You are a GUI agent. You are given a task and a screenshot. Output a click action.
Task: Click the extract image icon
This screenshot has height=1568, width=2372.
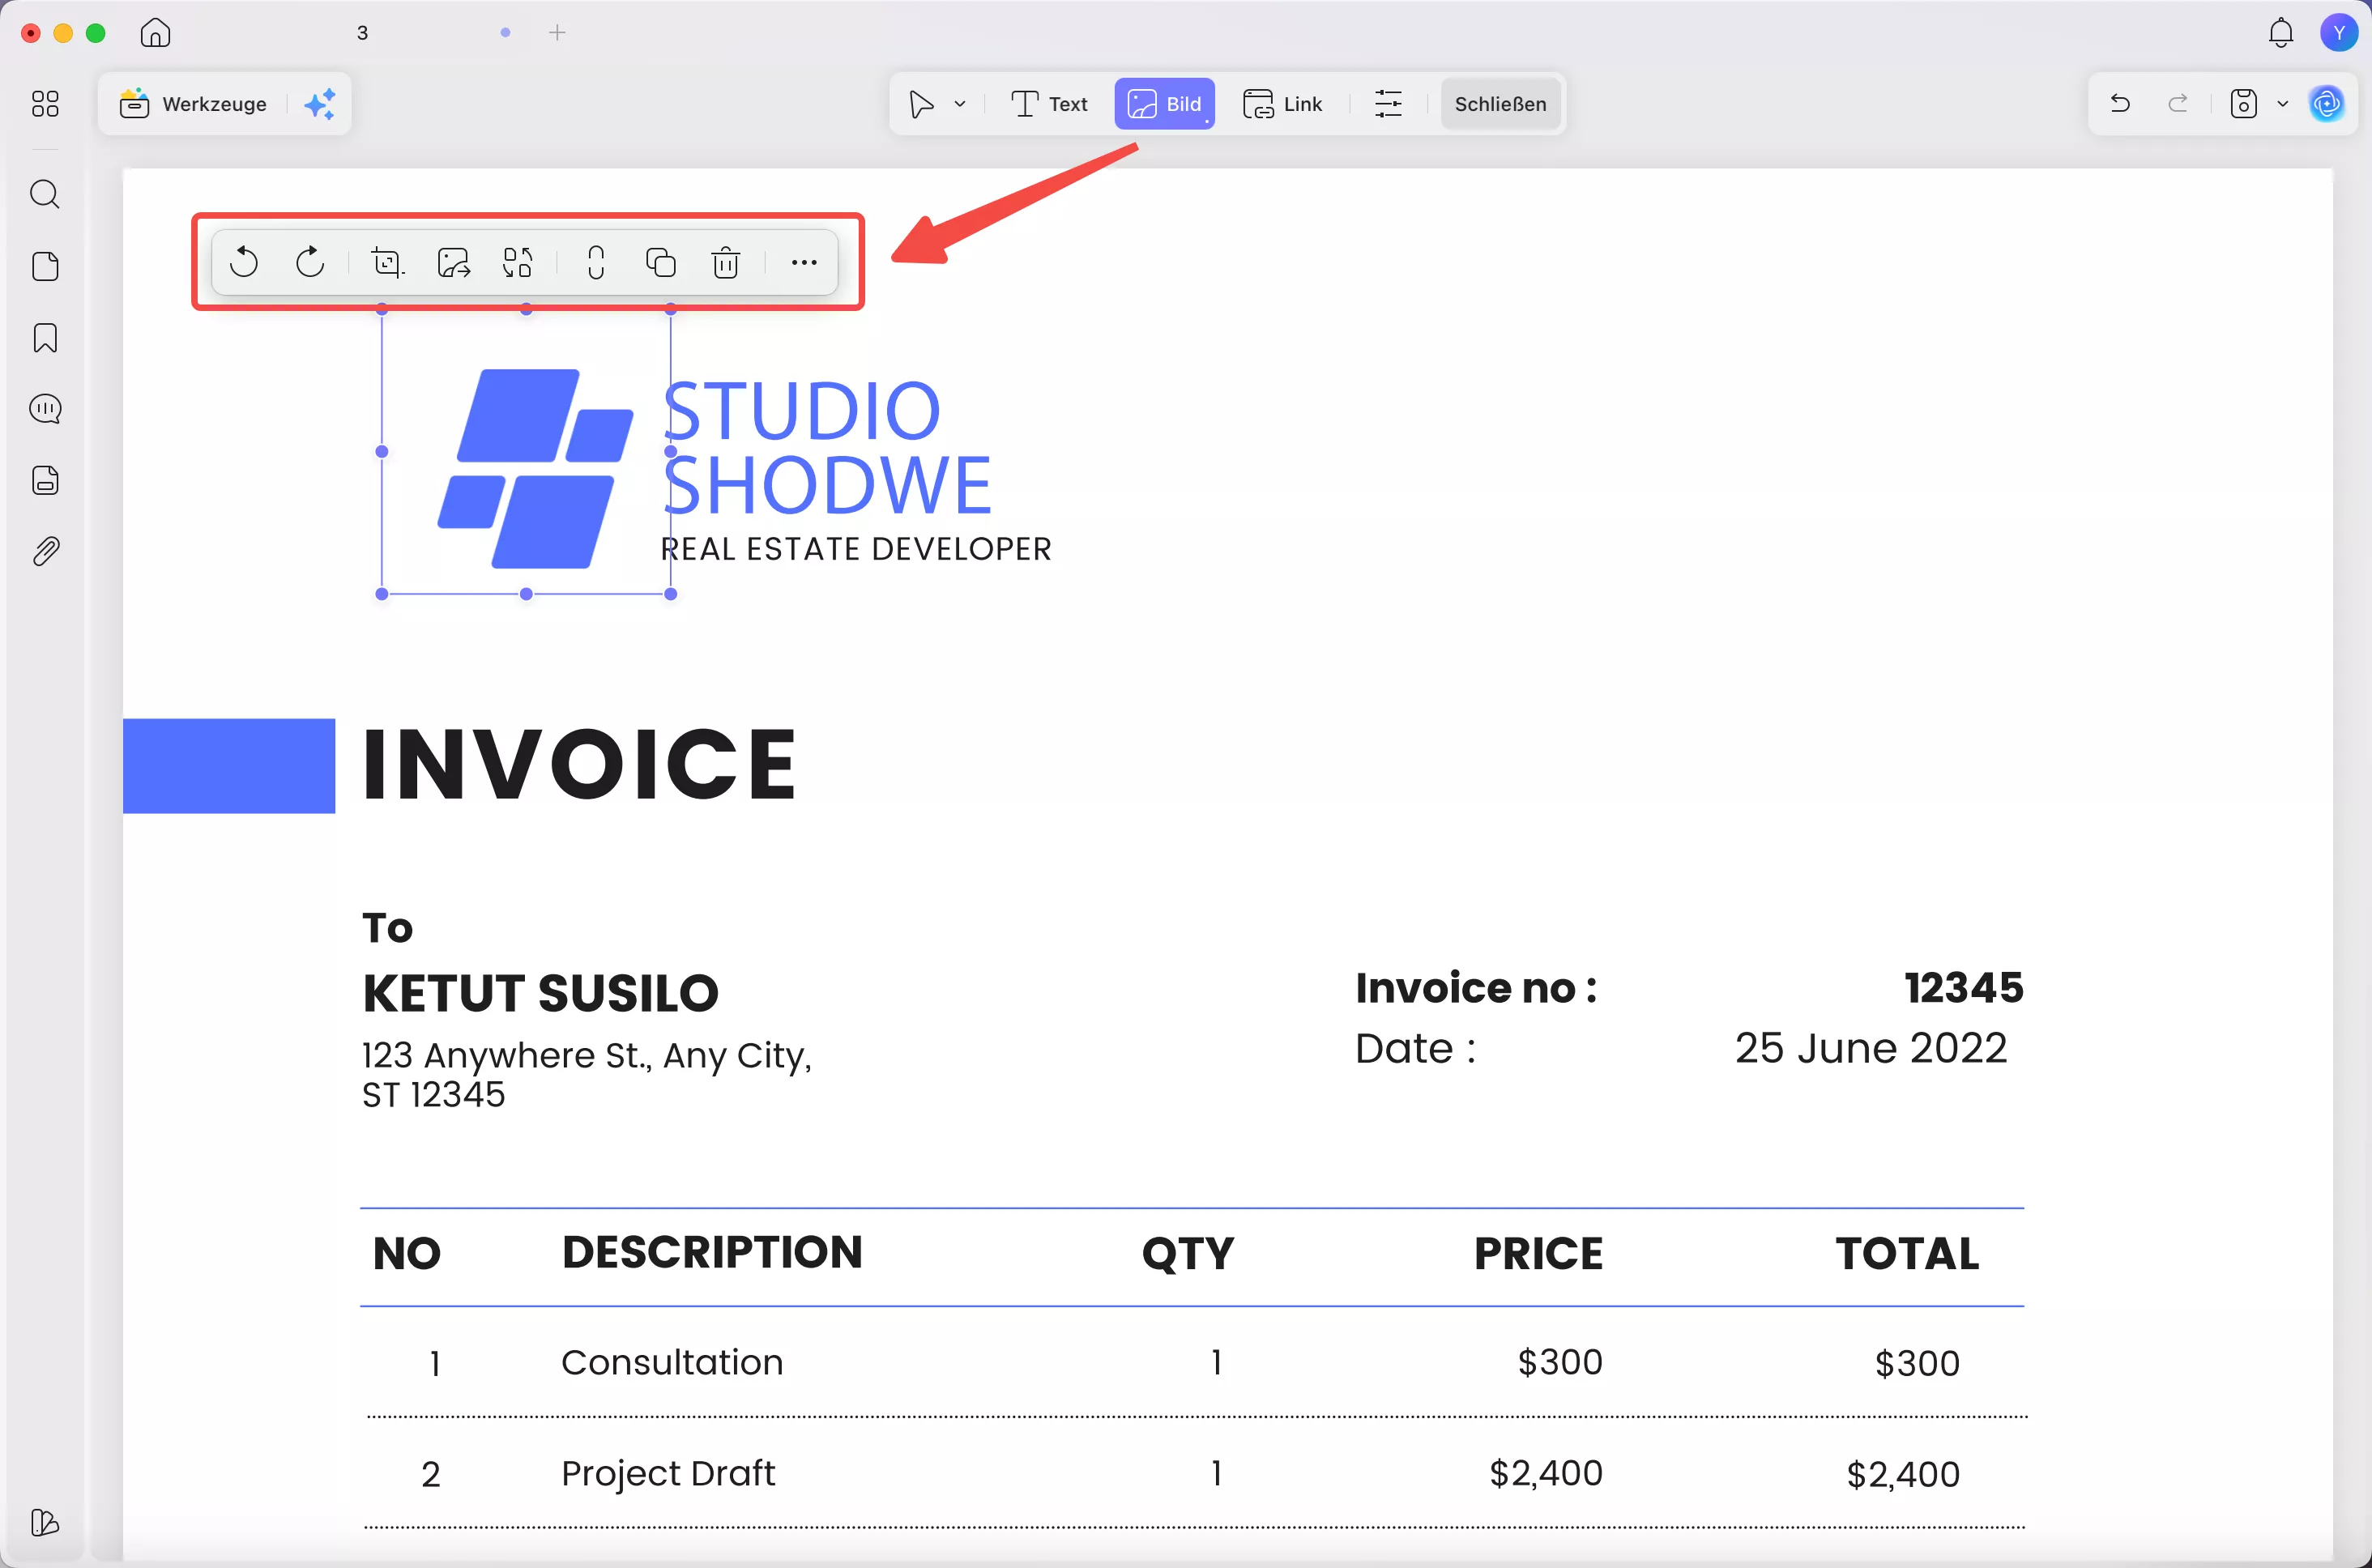[x=453, y=262]
